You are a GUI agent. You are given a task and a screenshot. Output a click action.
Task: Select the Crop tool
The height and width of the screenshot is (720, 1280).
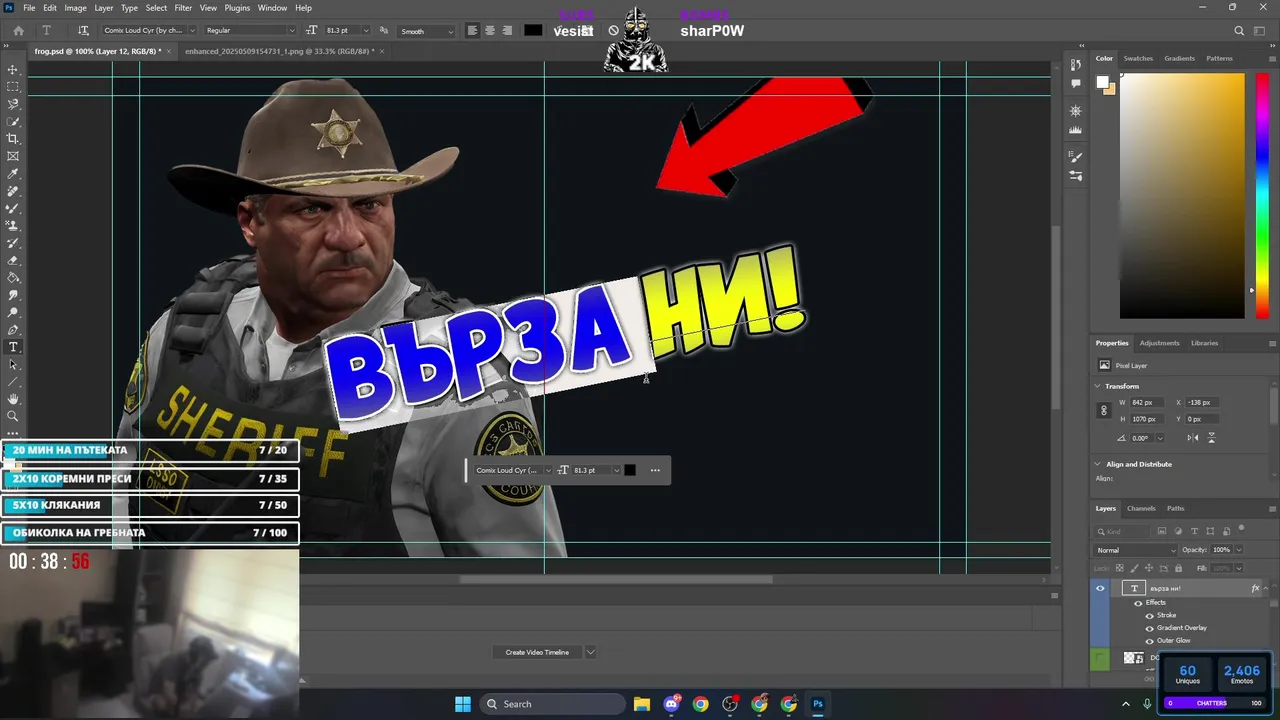click(13, 139)
